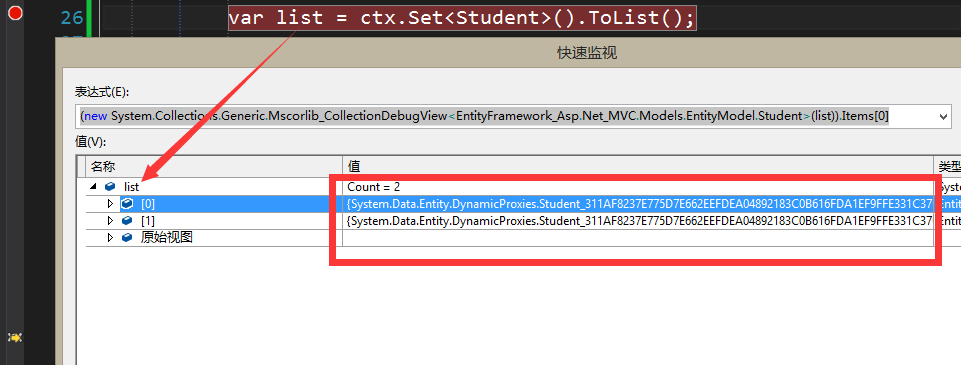Select the list row name
Viewport: 961px width, 365px height.
click(x=132, y=187)
